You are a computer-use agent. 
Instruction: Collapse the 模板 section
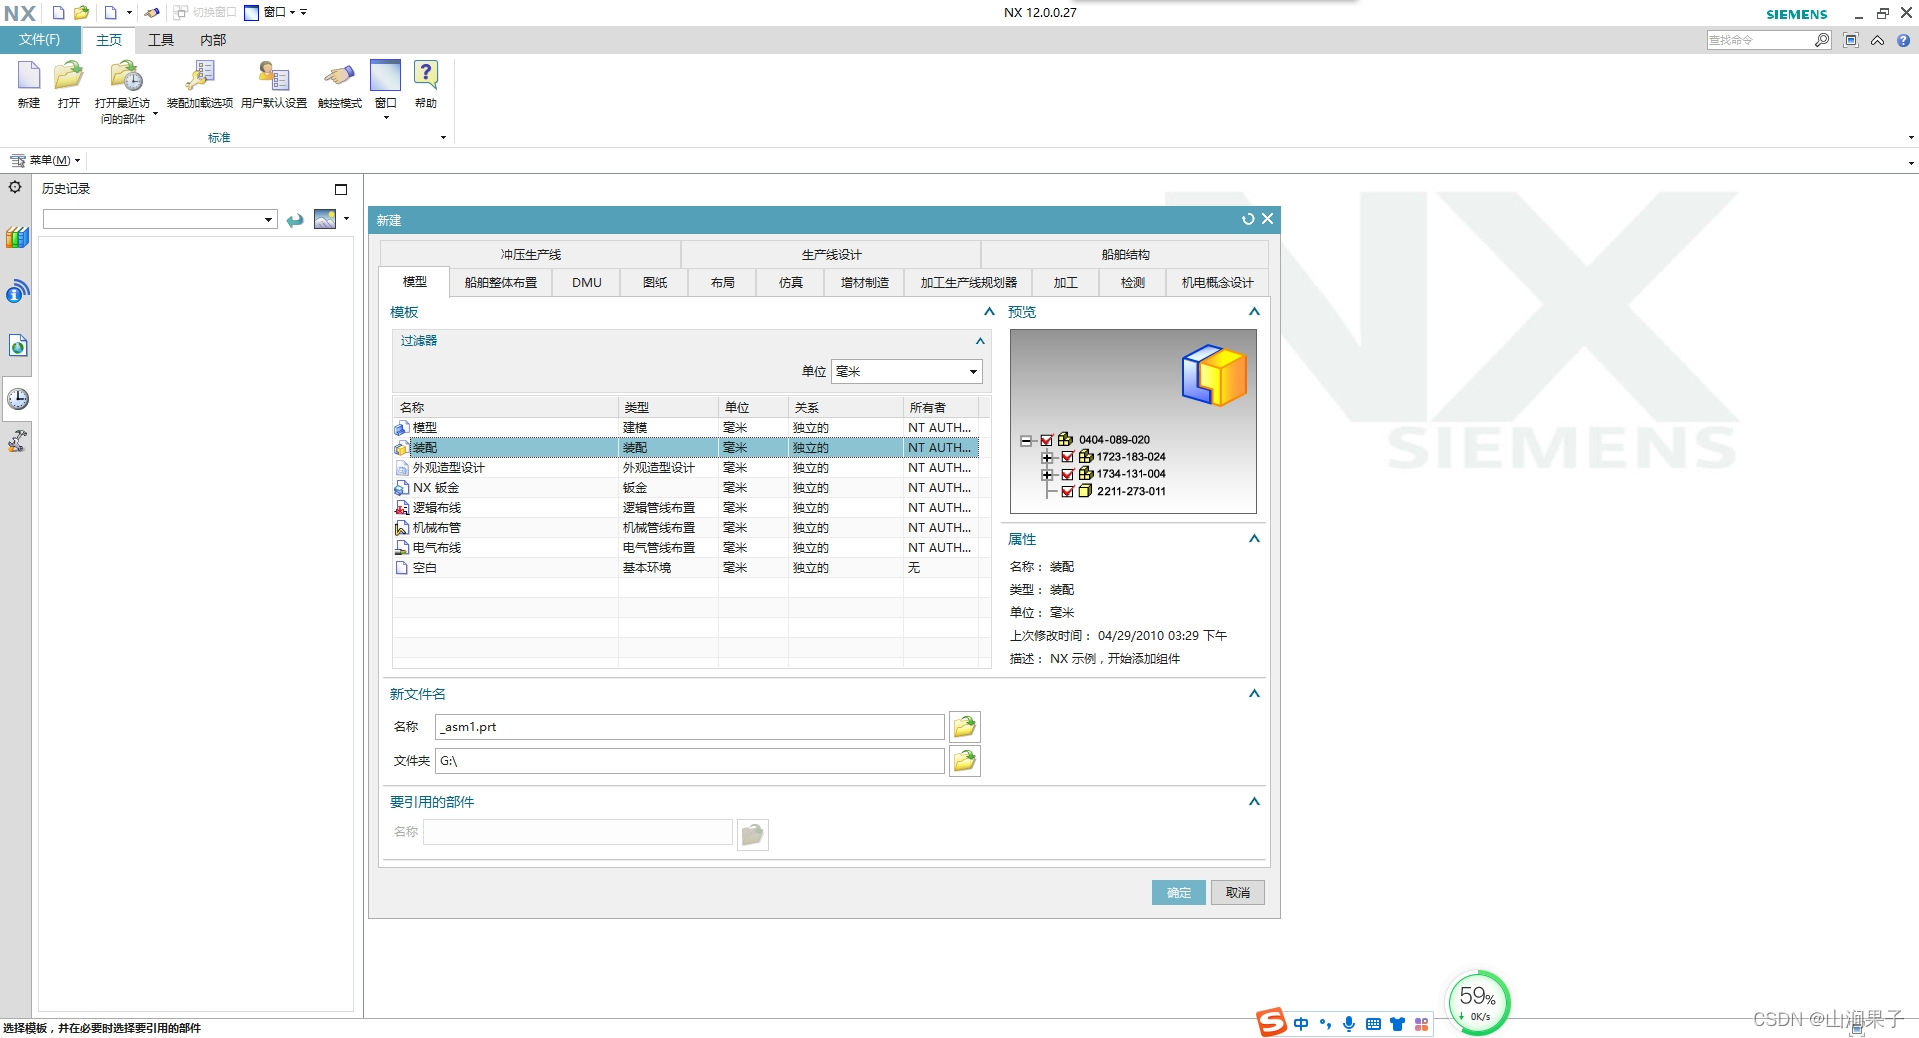coord(989,312)
